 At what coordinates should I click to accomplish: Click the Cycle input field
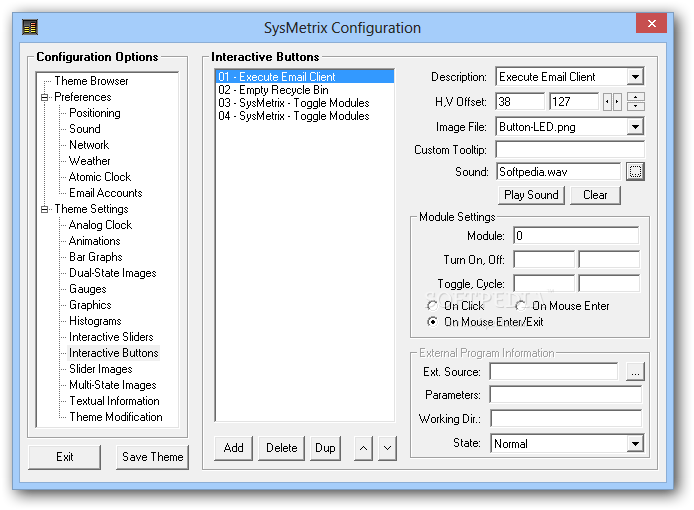pyautogui.click(x=609, y=283)
